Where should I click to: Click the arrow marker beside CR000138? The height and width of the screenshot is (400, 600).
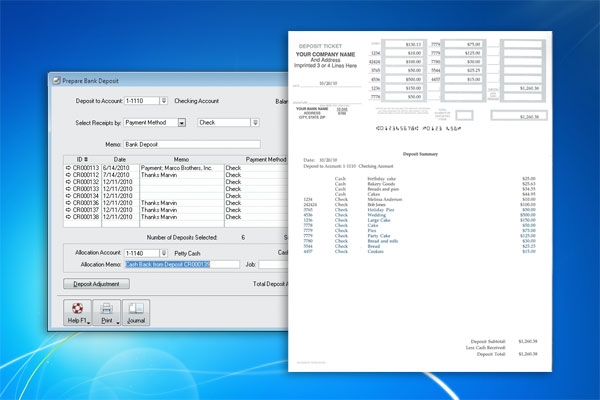(x=69, y=215)
